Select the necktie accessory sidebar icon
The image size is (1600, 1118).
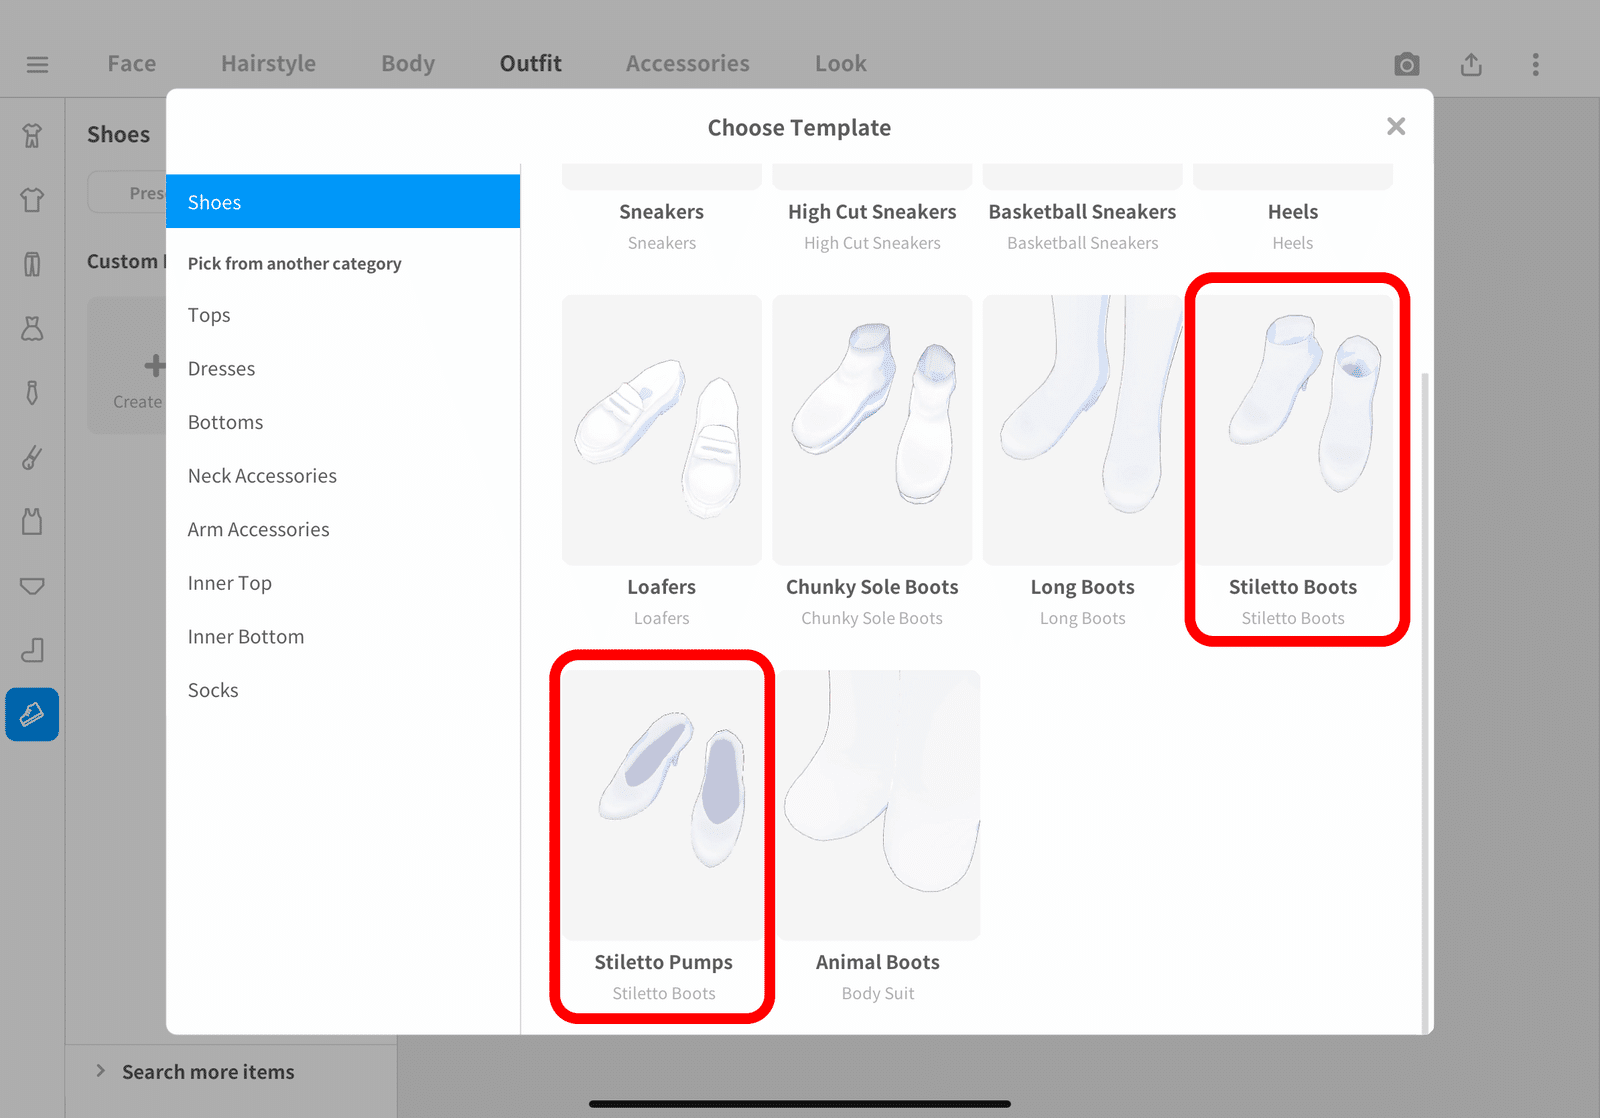point(32,392)
